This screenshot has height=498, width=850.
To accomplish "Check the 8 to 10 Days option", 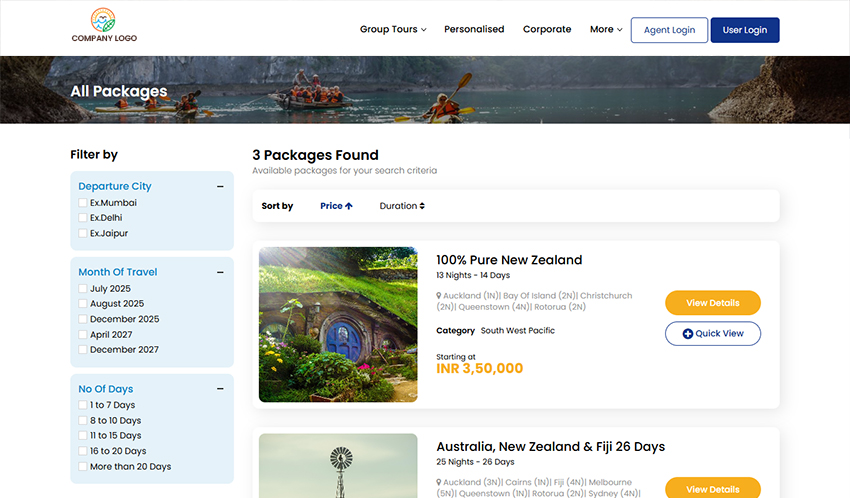I will coord(83,421).
